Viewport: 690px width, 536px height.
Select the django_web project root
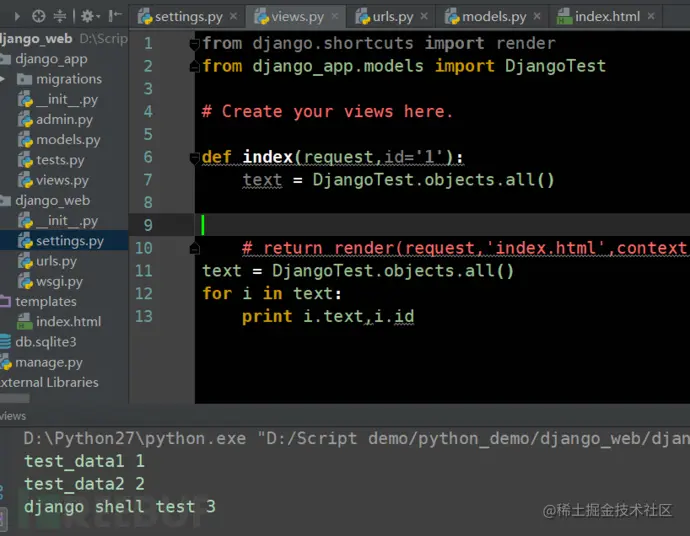coord(36,39)
